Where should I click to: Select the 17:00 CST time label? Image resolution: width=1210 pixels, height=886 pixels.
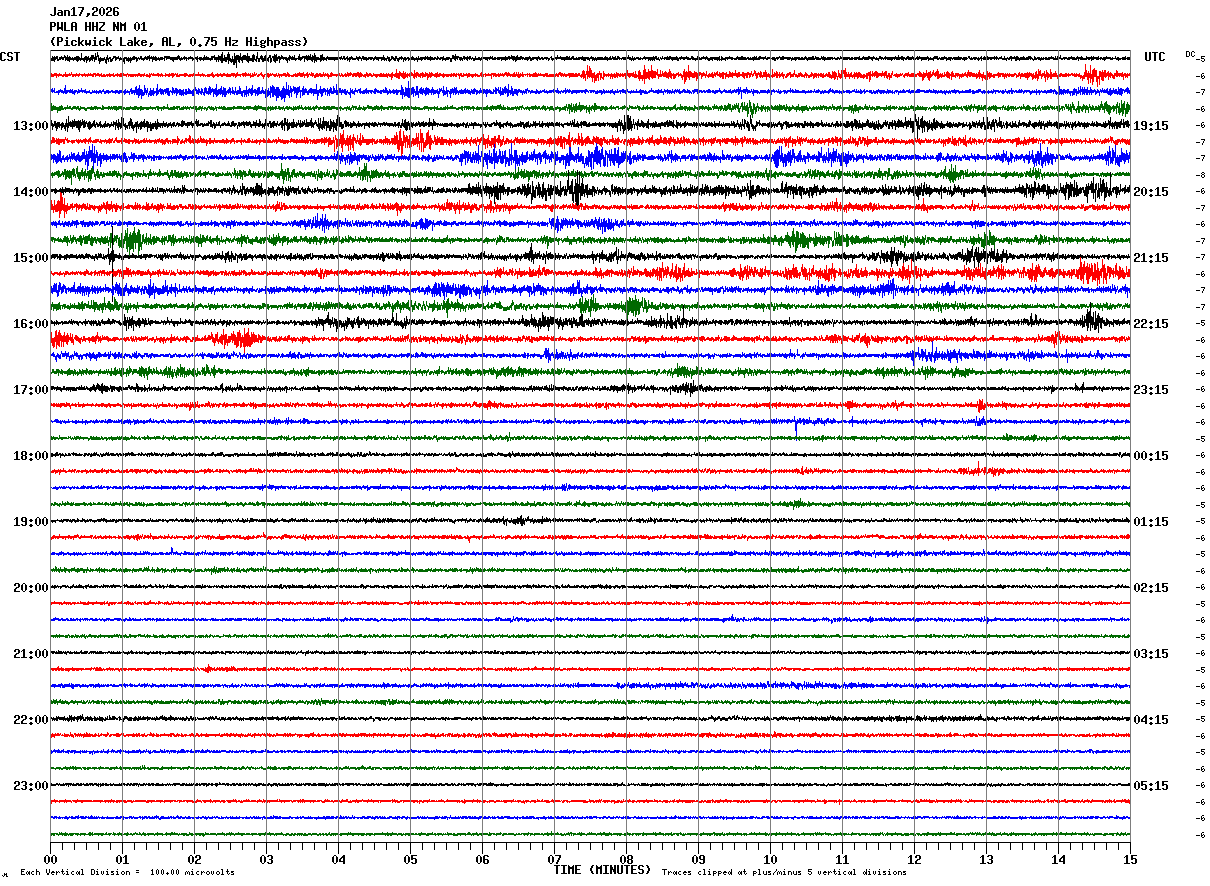(30, 390)
